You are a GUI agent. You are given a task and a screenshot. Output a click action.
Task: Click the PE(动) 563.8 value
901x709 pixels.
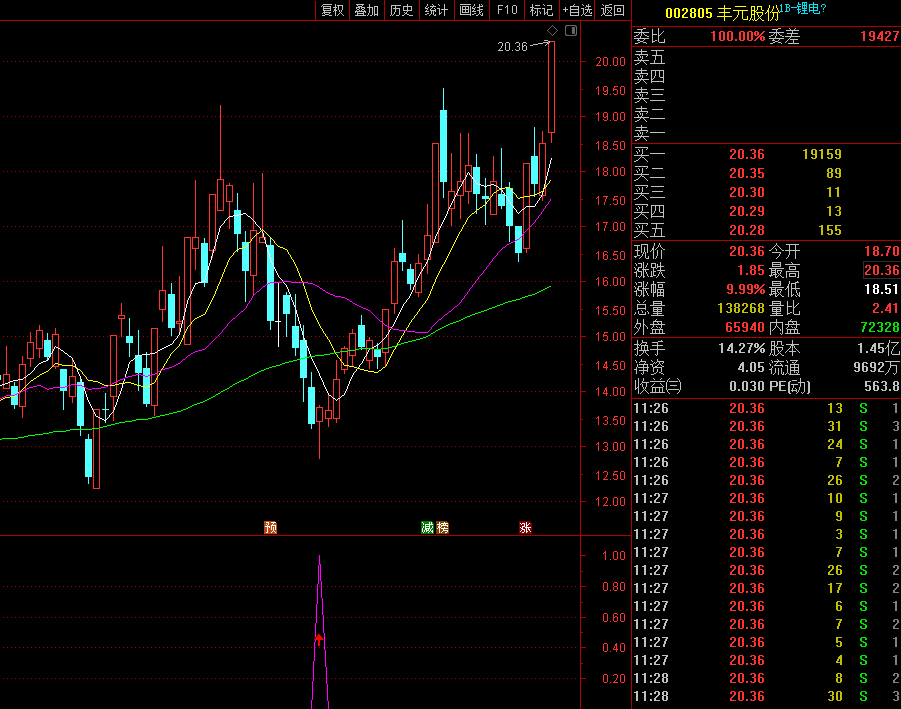point(882,387)
